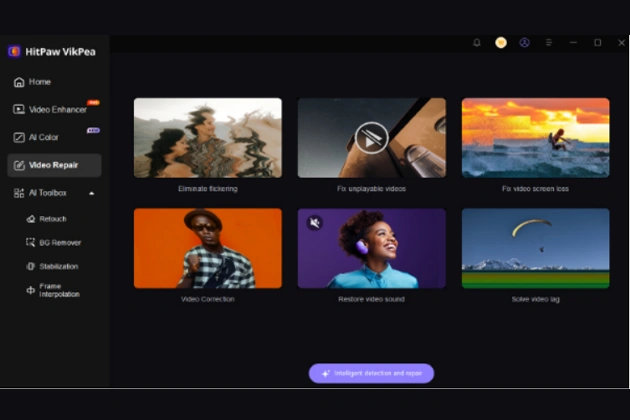Viewport: 630px width, 420px height.
Task: Click the "Fix unplayable videos" caption
Action: pos(371,189)
